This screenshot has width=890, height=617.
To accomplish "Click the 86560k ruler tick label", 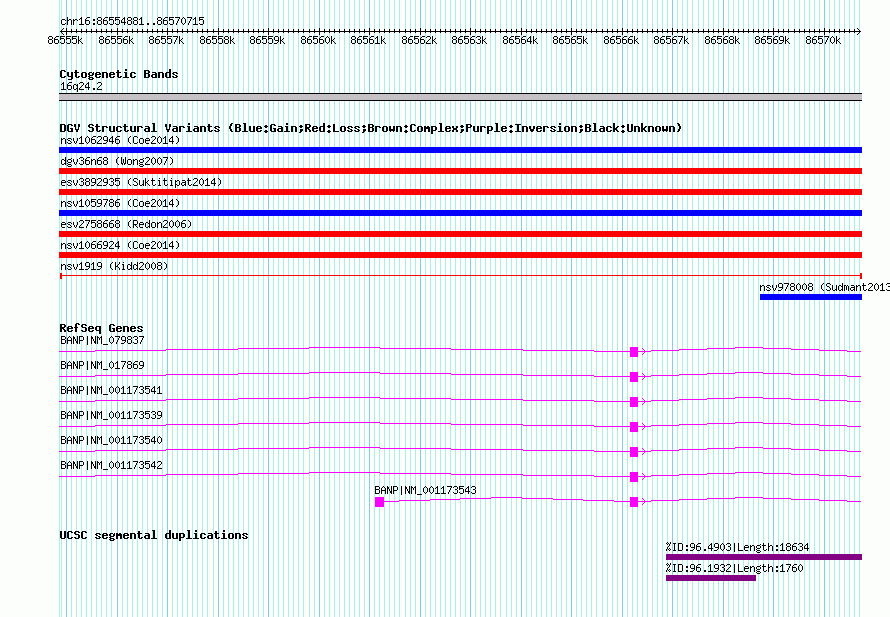I will click(318, 40).
